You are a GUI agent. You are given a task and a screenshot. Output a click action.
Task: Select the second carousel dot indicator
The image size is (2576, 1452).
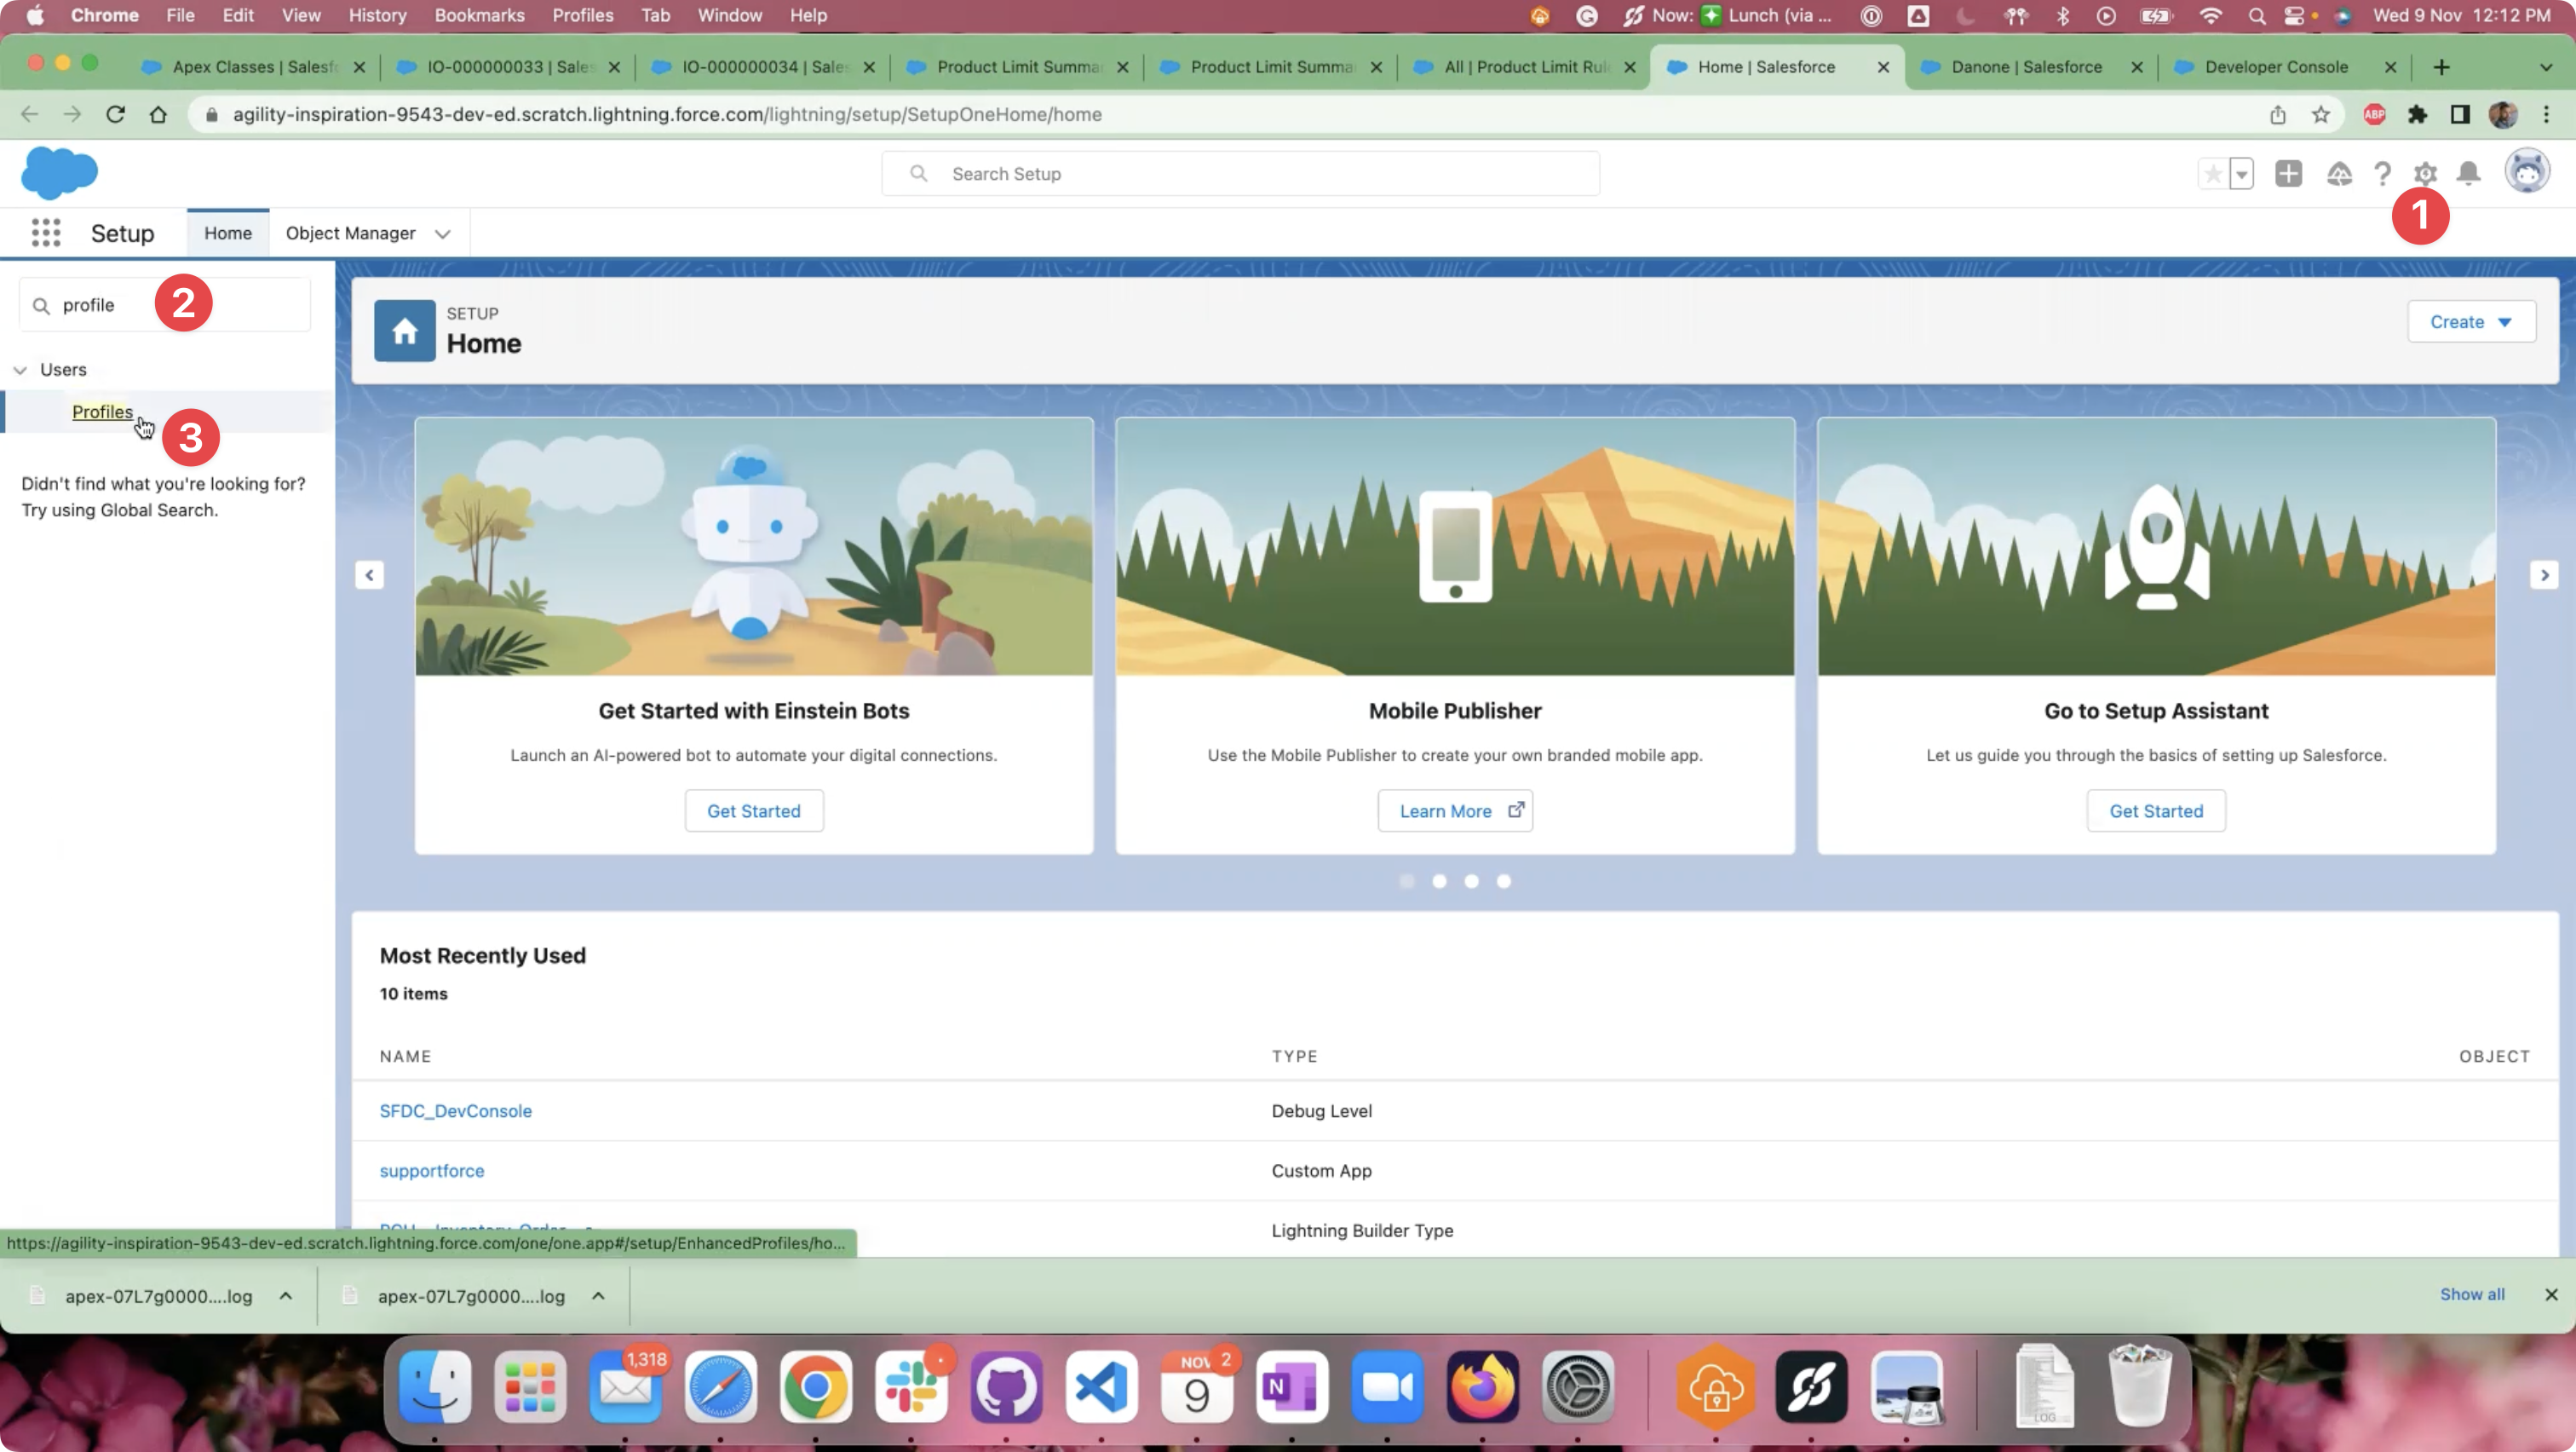tap(1439, 881)
